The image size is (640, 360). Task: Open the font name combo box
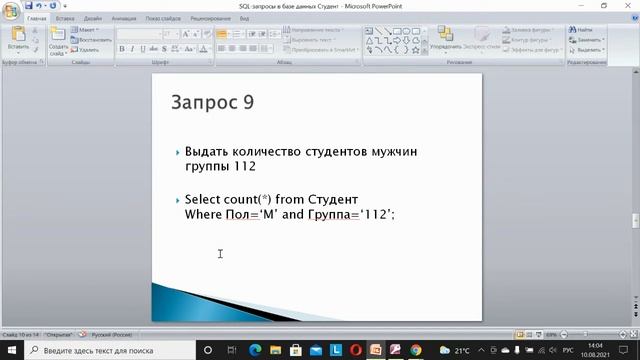click(139, 34)
